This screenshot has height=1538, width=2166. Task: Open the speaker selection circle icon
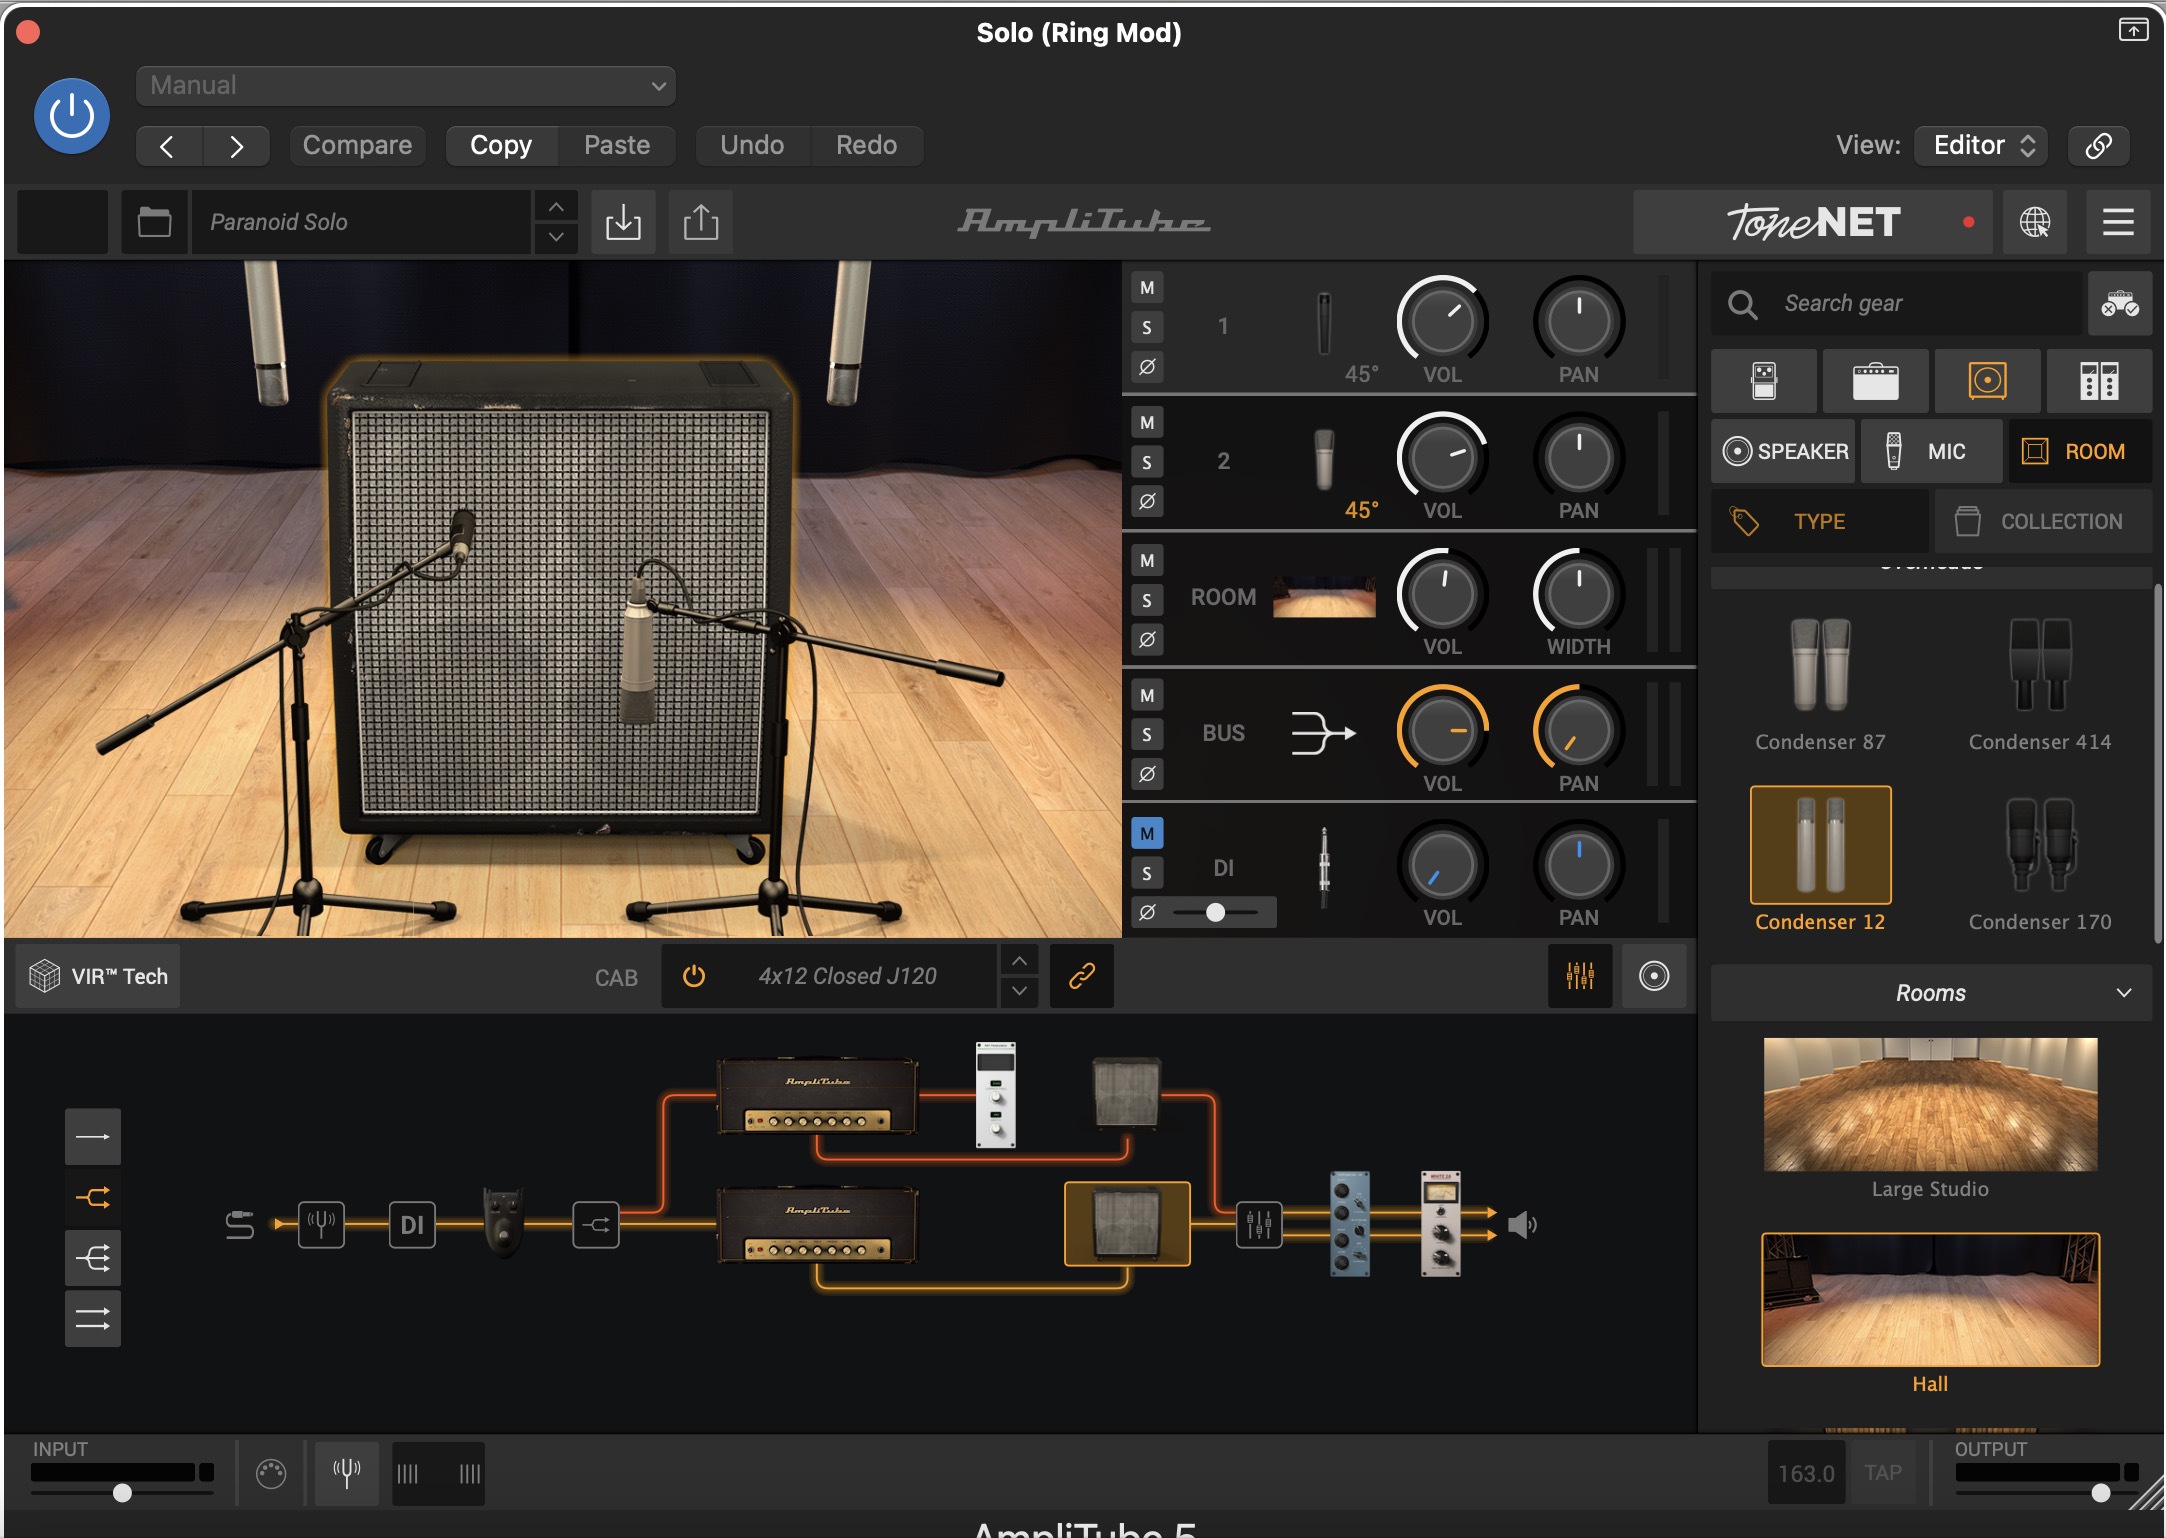click(x=1654, y=976)
